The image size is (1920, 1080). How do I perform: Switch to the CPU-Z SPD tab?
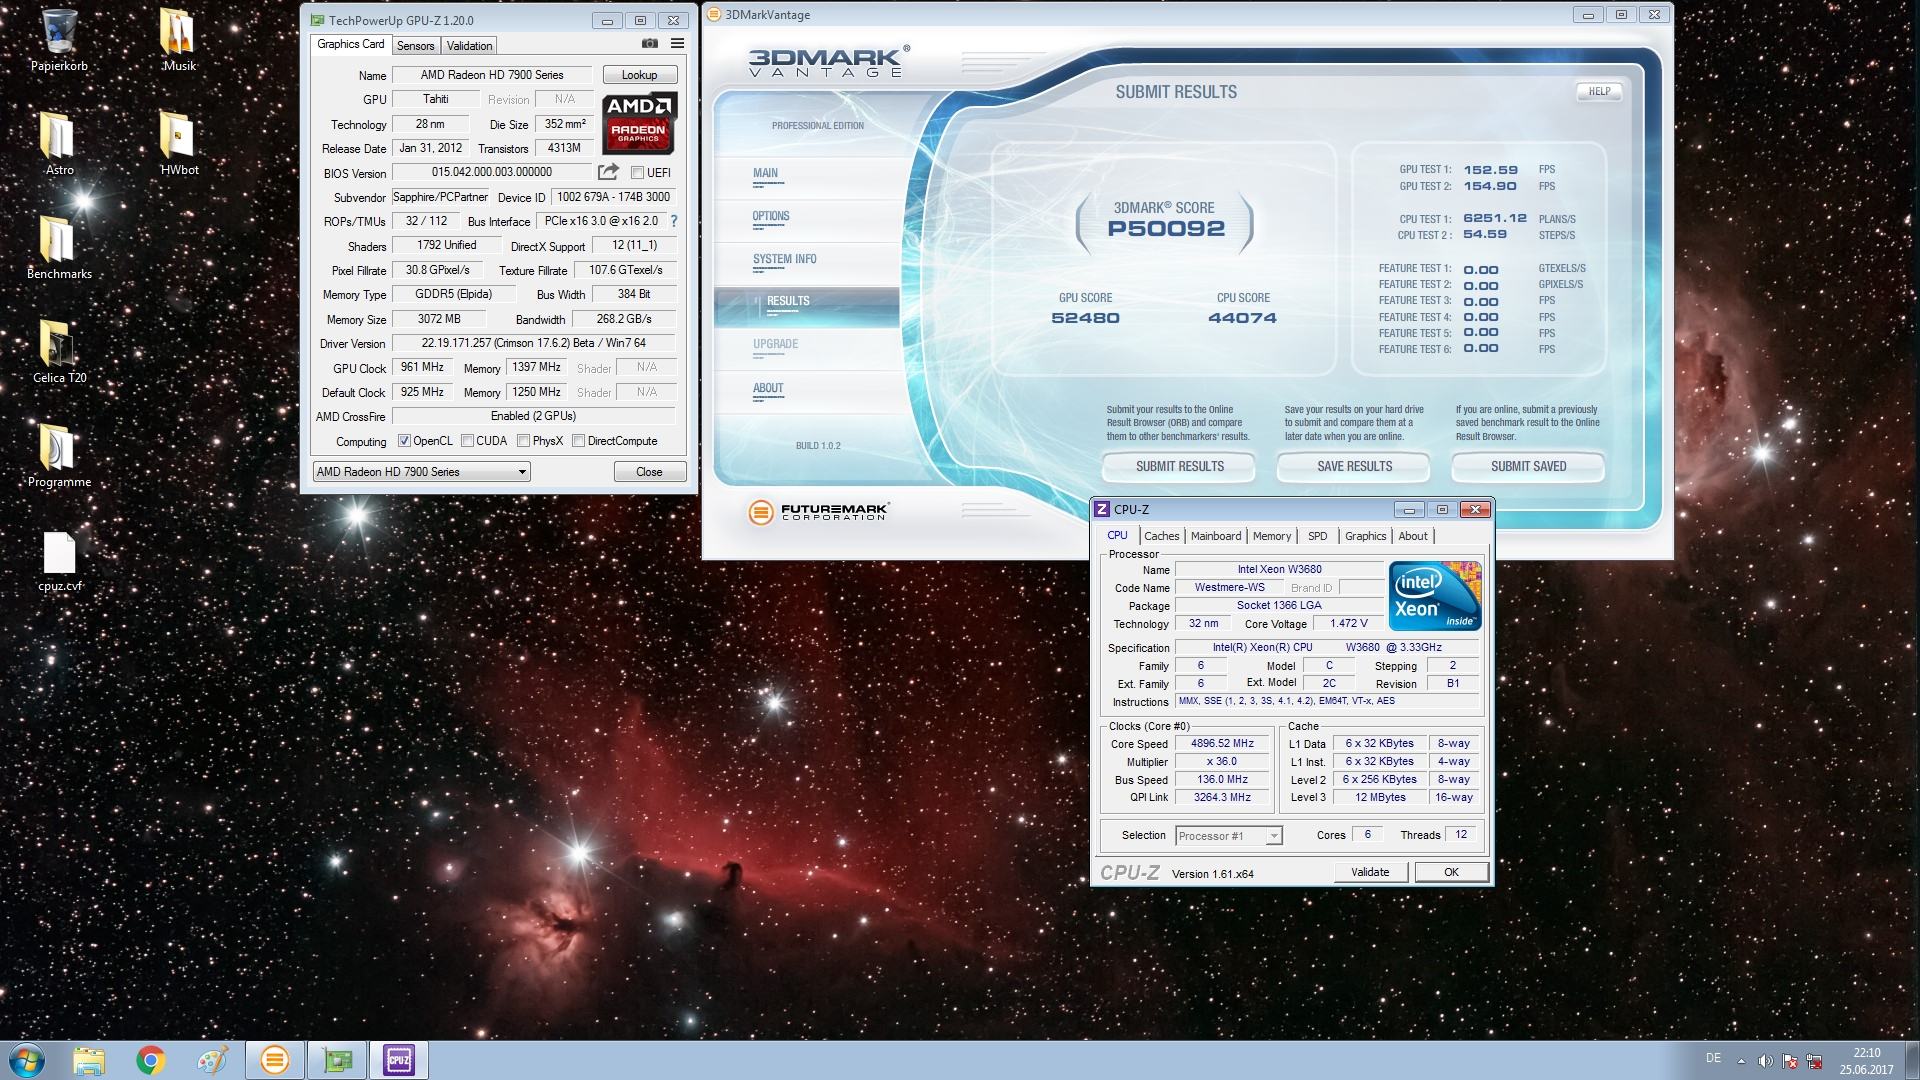coord(1318,536)
